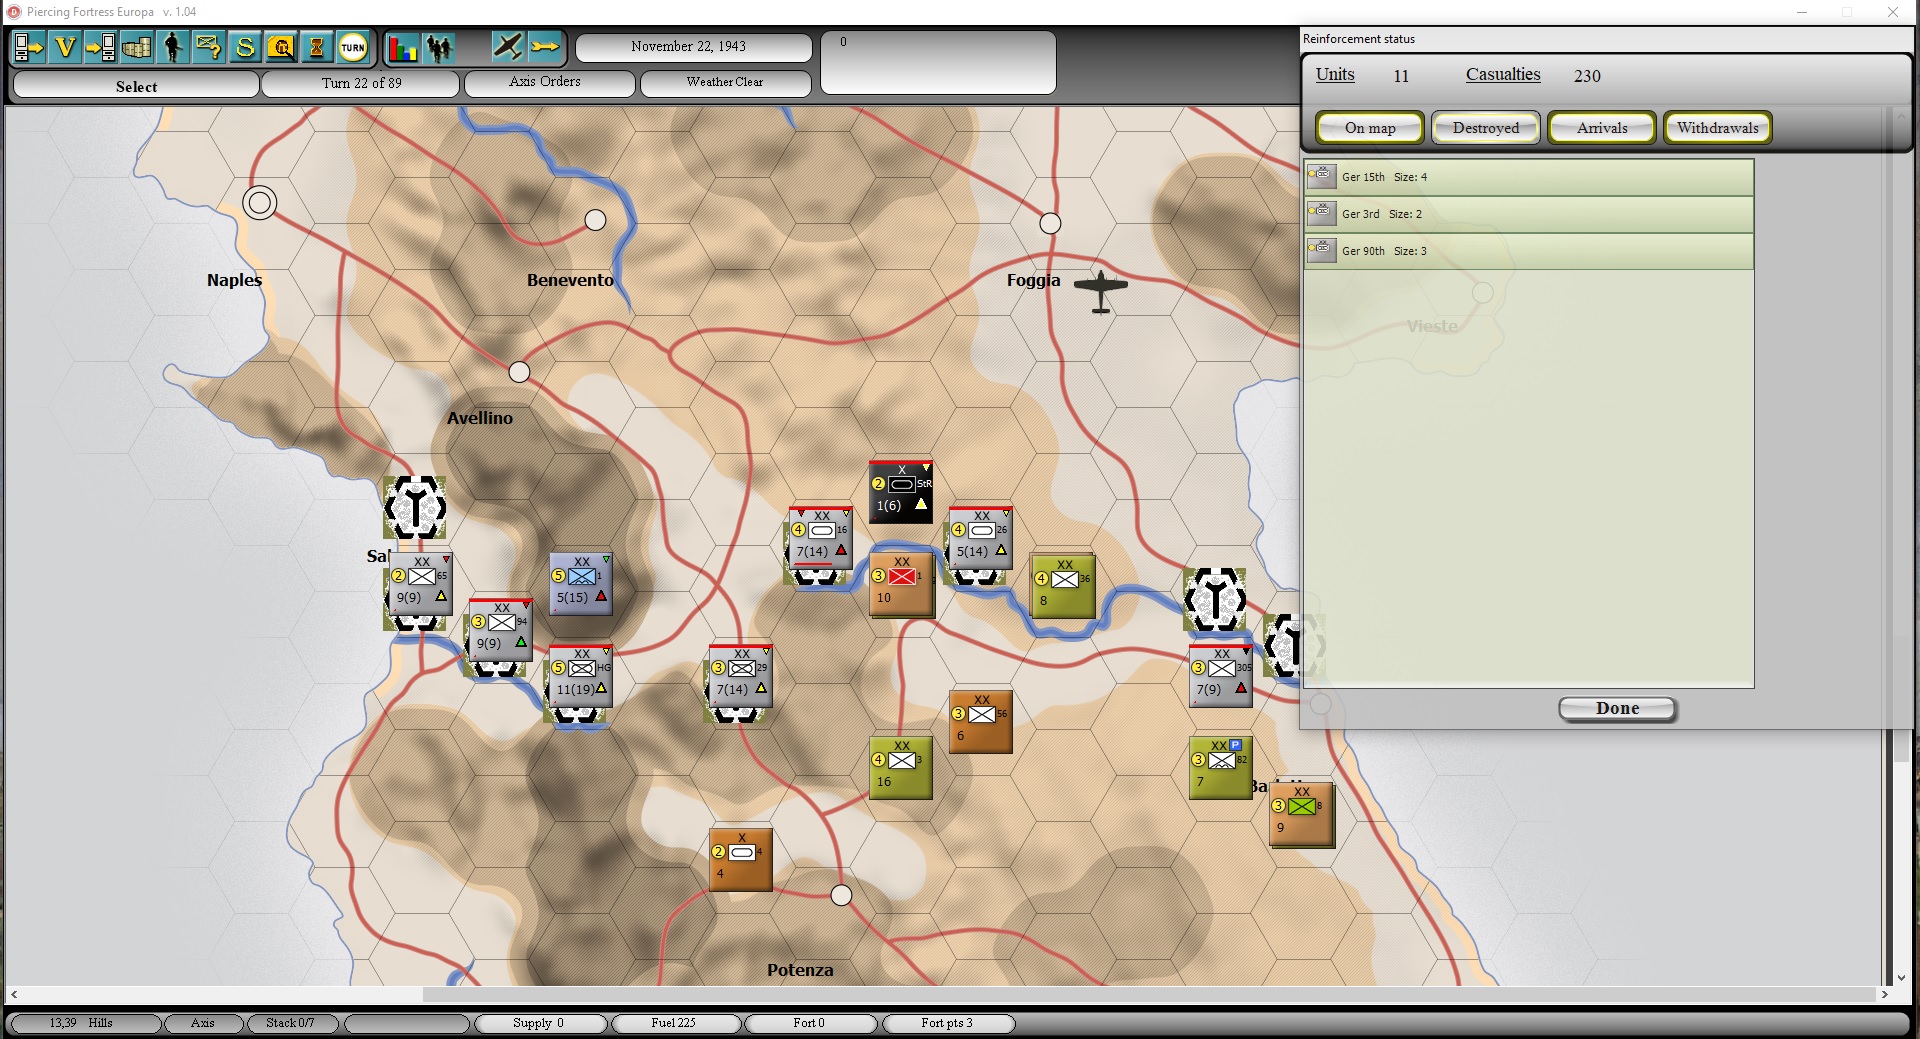This screenshot has height=1039, width=1920.
Task: Click the horizontal map scrollbar thumb
Action: tap(1150, 995)
